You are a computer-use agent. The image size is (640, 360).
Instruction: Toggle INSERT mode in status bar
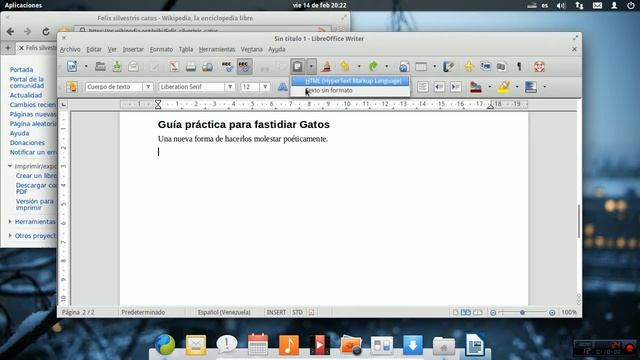tap(276, 312)
